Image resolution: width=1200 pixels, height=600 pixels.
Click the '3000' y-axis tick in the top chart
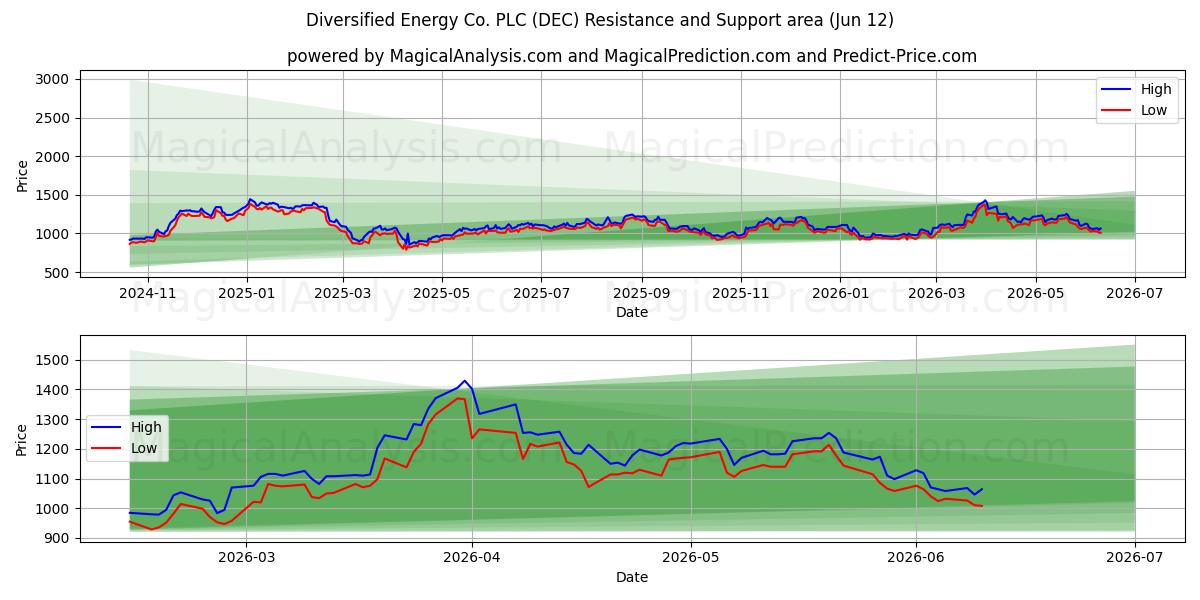[x=52, y=79]
